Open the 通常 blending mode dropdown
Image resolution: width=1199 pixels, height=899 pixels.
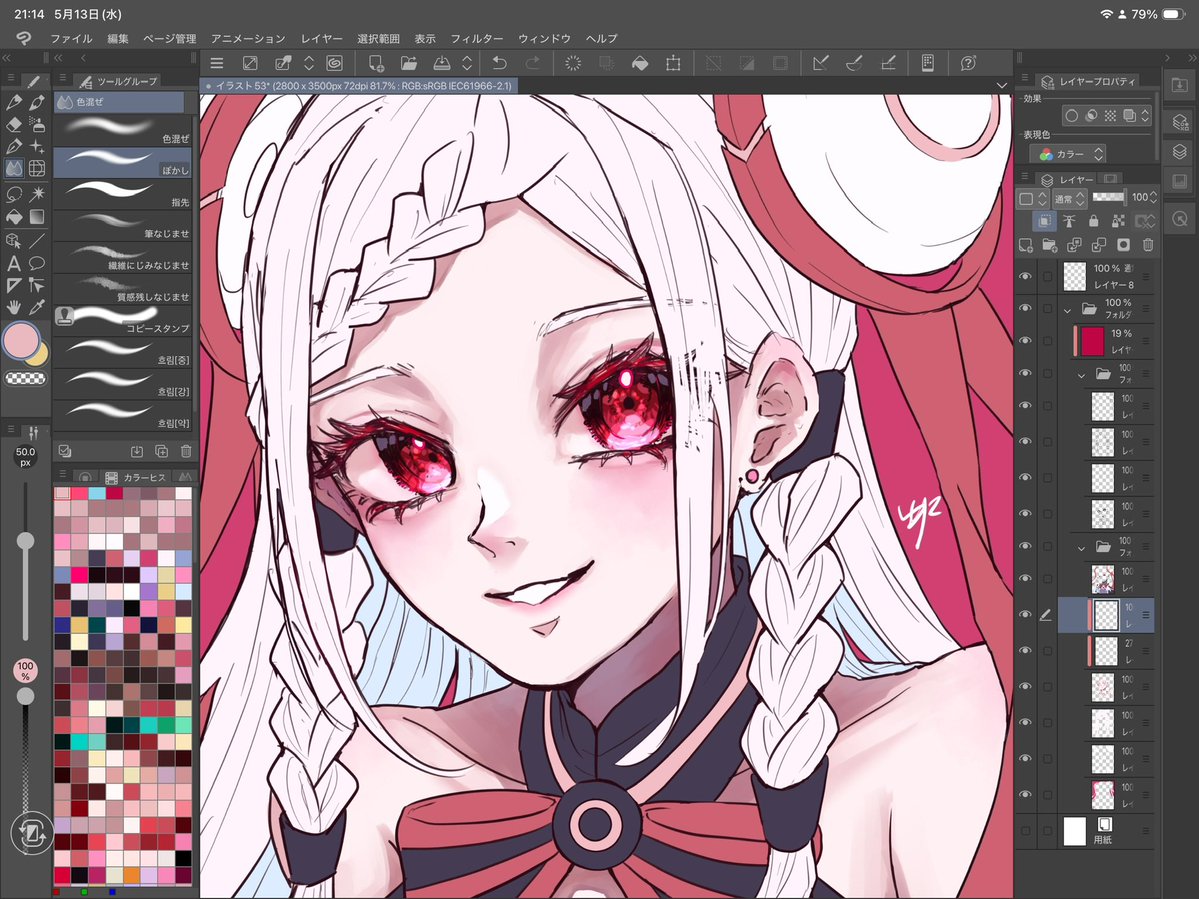point(1069,199)
